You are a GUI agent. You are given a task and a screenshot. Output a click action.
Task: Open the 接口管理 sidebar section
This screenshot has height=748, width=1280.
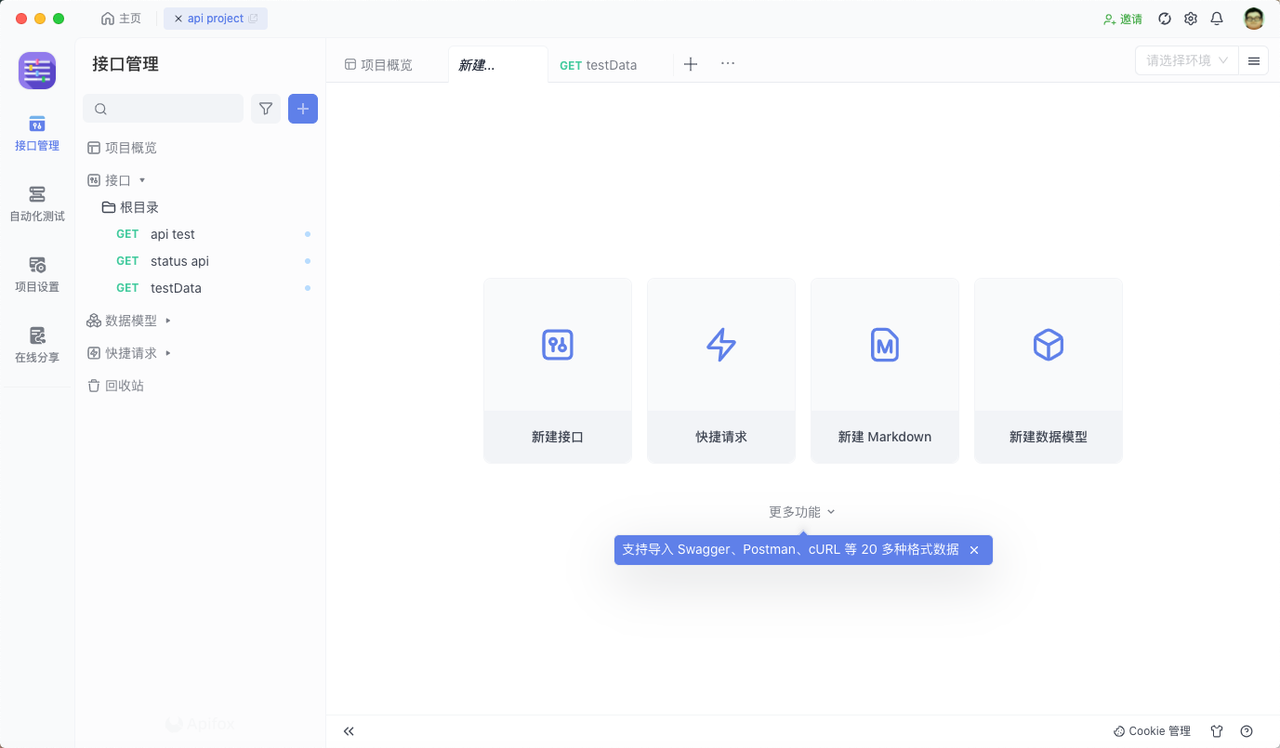pyautogui.click(x=37, y=133)
